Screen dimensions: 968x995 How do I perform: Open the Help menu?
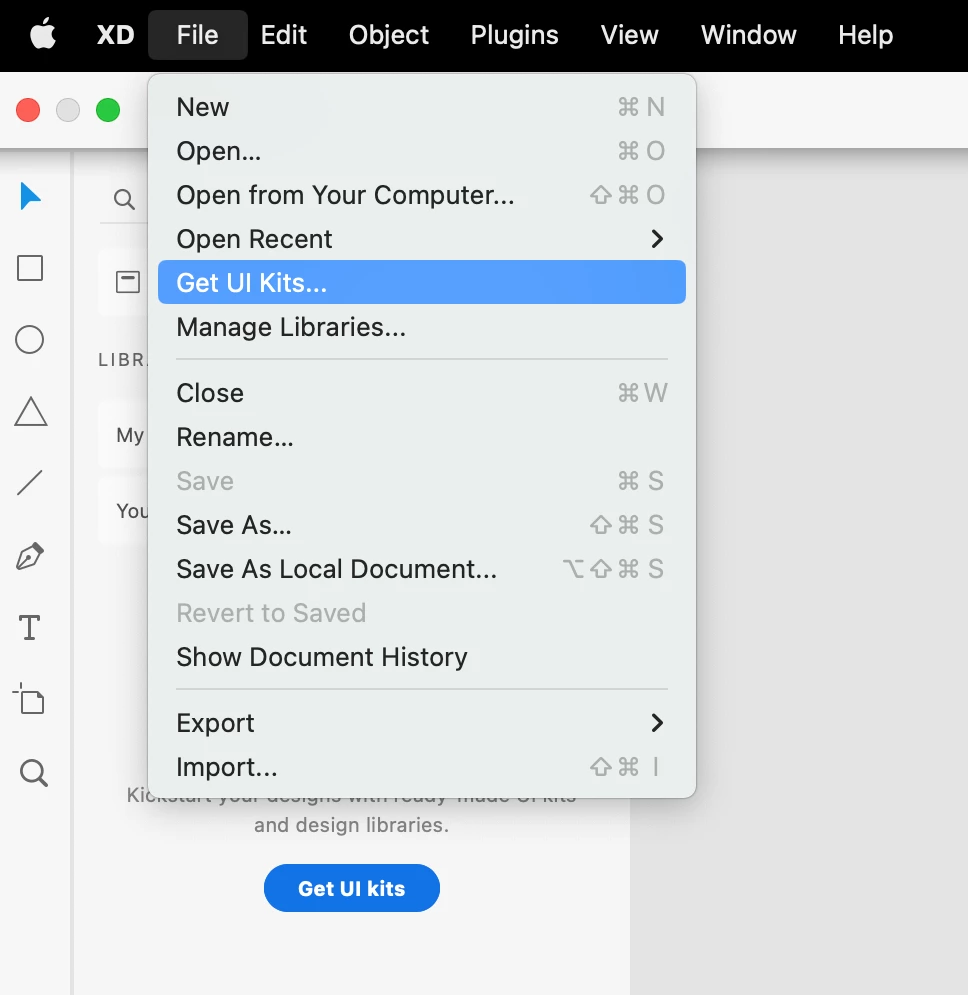tap(865, 35)
